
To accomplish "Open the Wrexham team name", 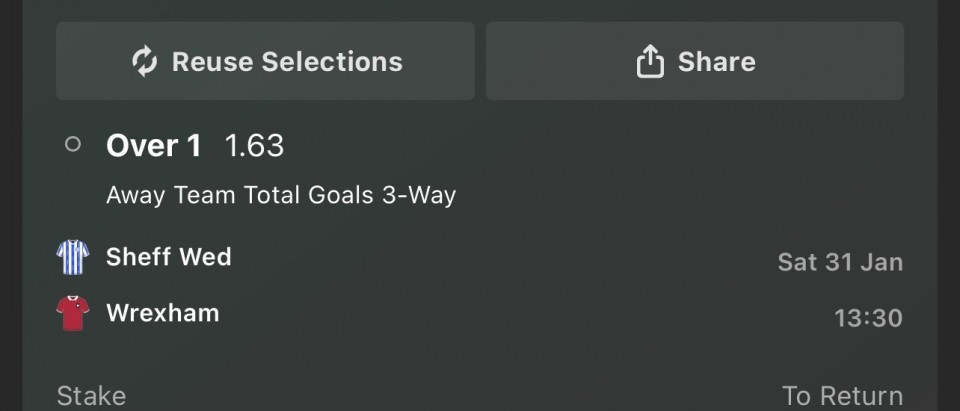I will [x=162, y=313].
